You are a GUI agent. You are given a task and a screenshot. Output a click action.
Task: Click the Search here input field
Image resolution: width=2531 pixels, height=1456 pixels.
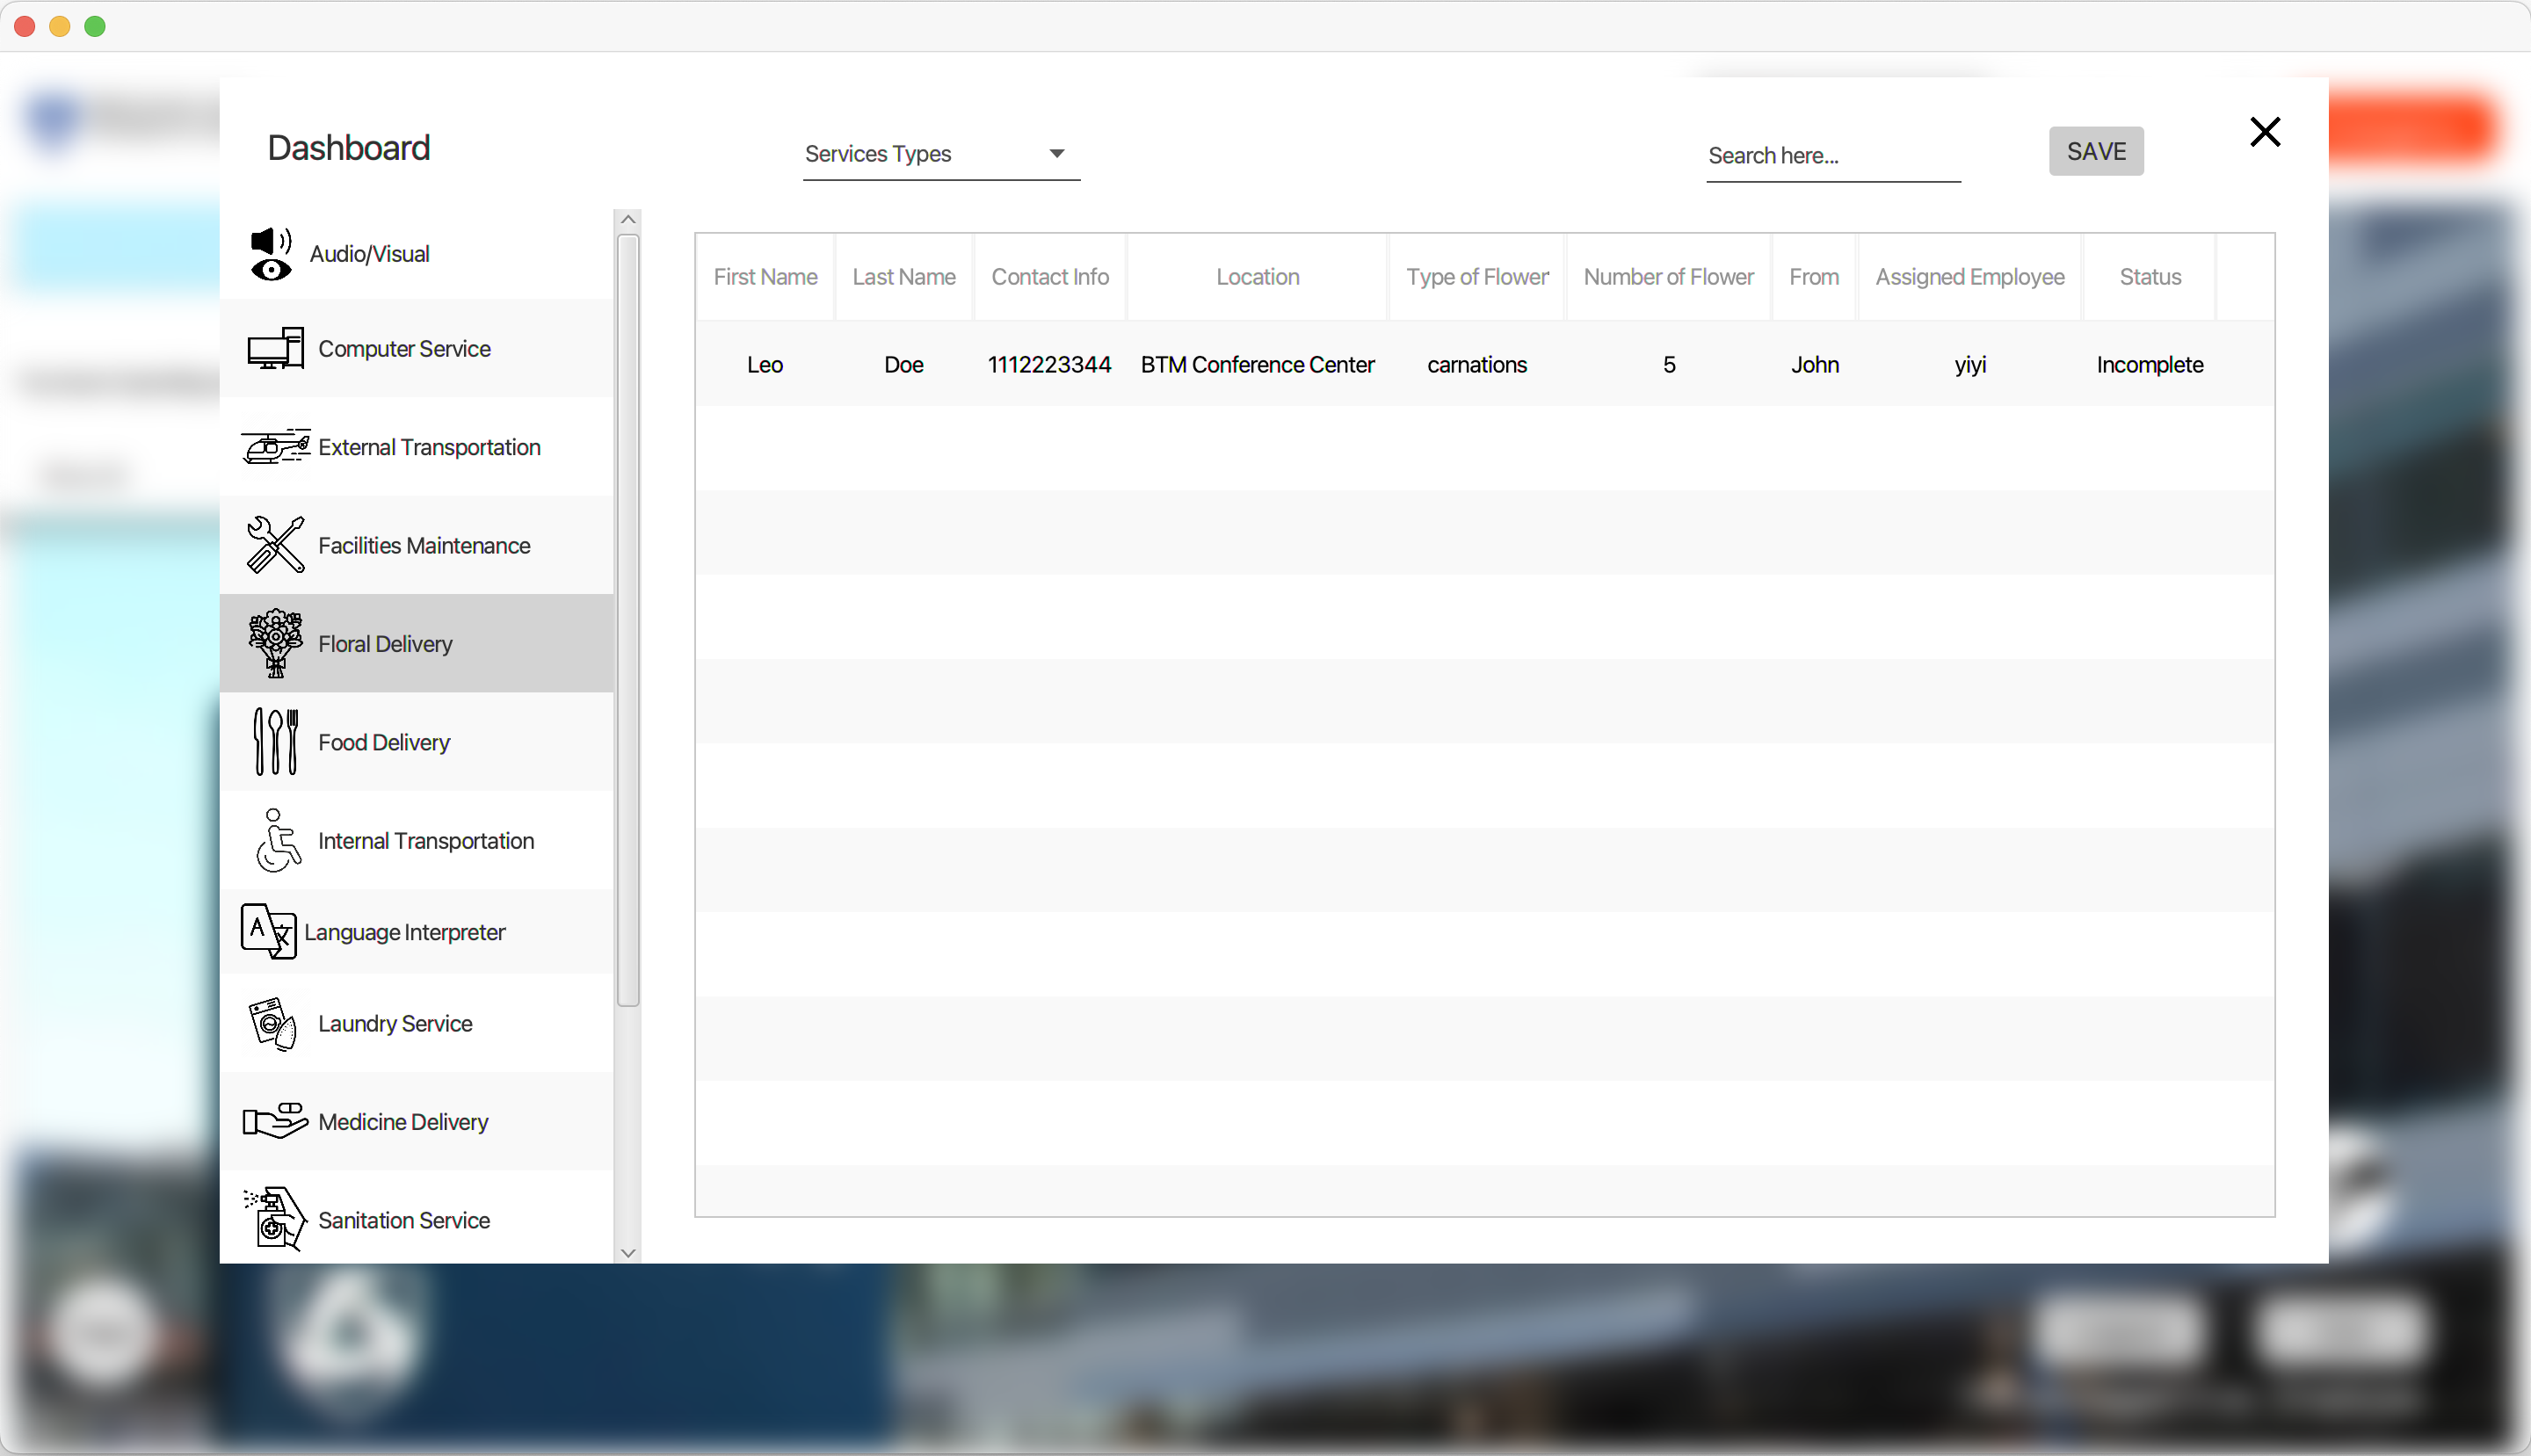(1832, 156)
